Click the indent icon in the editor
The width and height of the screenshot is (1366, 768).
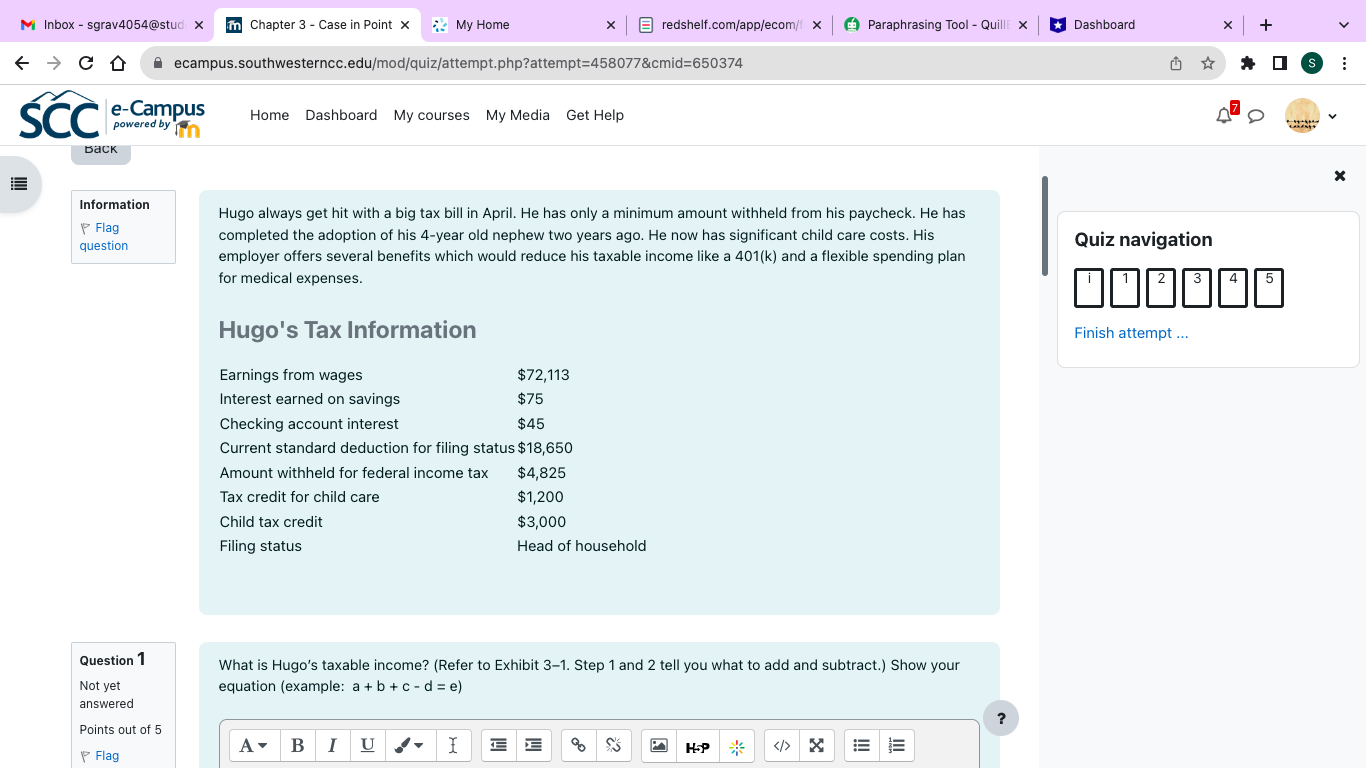(534, 745)
